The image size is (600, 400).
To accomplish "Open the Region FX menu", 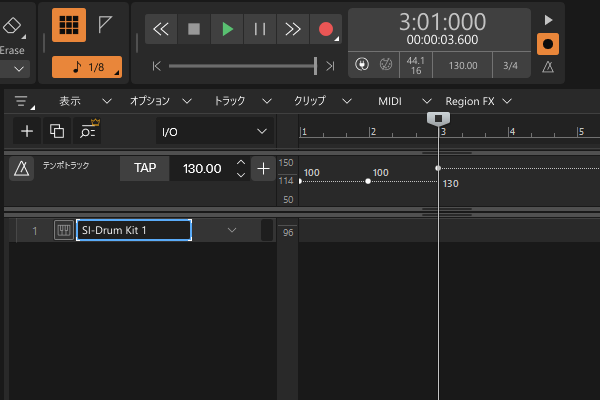I will (x=478, y=101).
